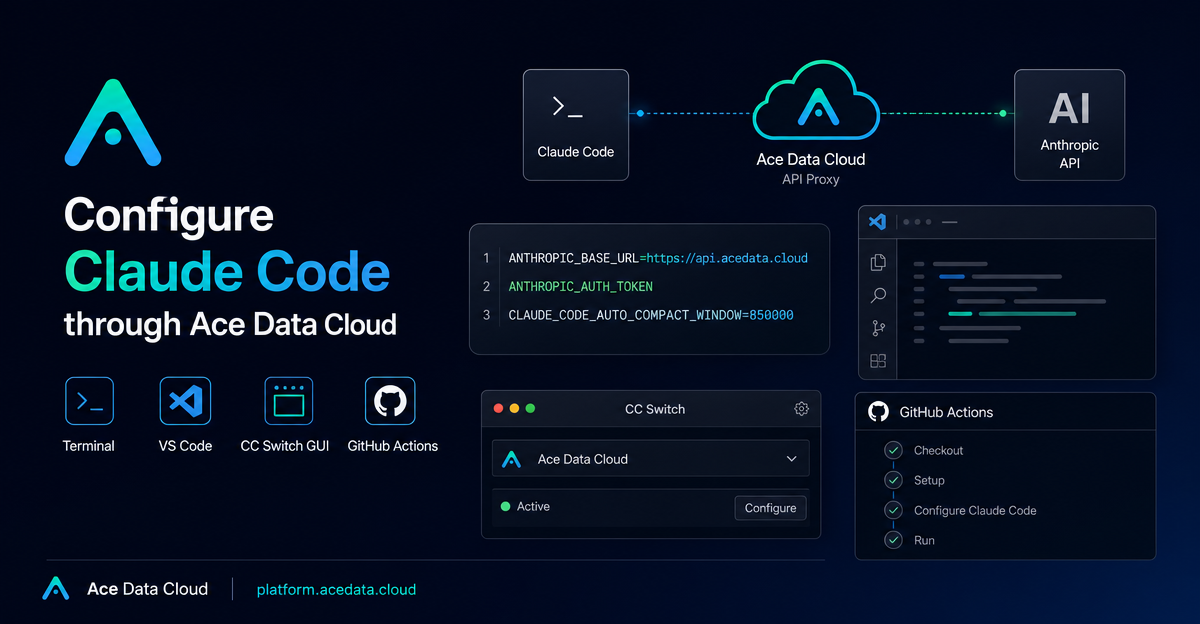
Task: Select the VS Code icon tile
Action: (185, 402)
